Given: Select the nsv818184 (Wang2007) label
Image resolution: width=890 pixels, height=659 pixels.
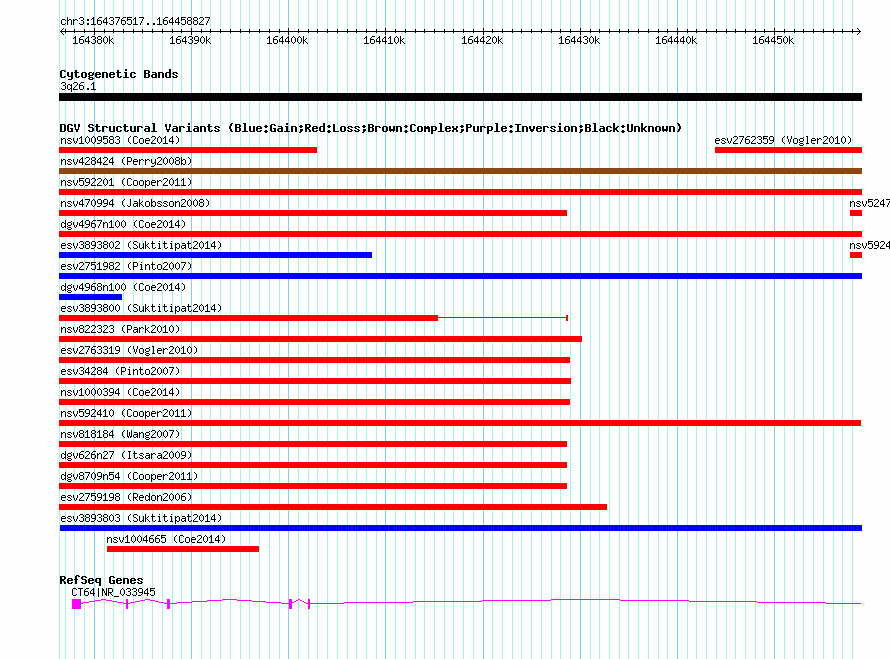Looking at the screenshot, I should tap(120, 434).
